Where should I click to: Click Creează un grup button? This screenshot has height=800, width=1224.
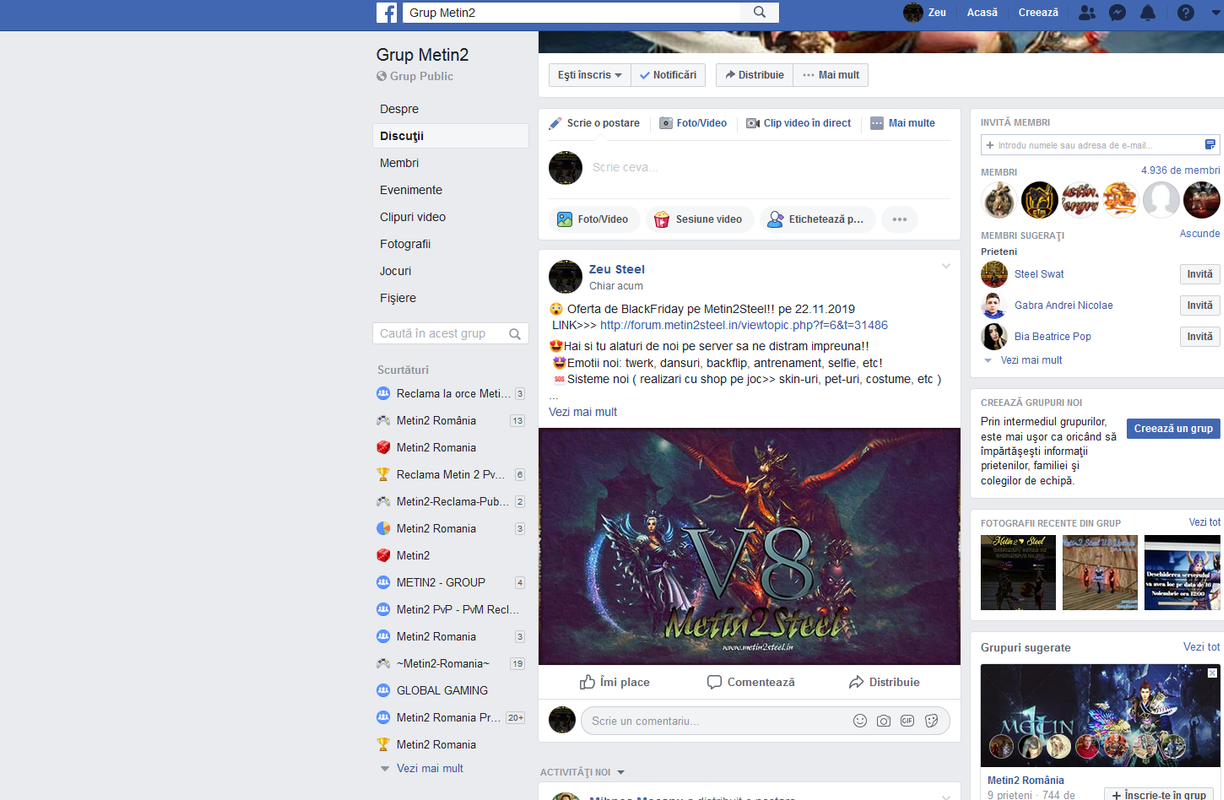tap(1173, 428)
